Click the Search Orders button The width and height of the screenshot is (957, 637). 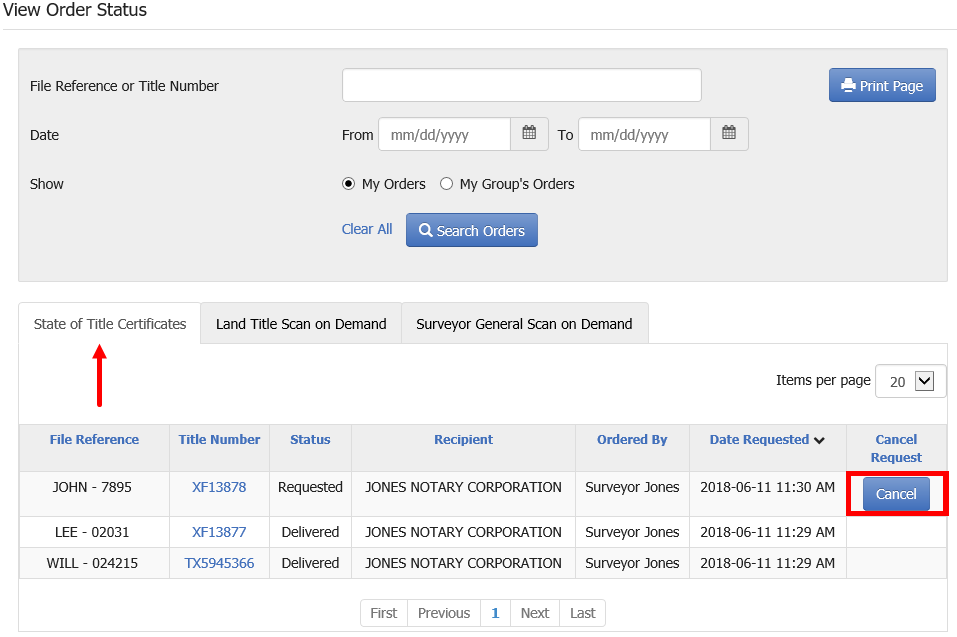click(x=472, y=230)
